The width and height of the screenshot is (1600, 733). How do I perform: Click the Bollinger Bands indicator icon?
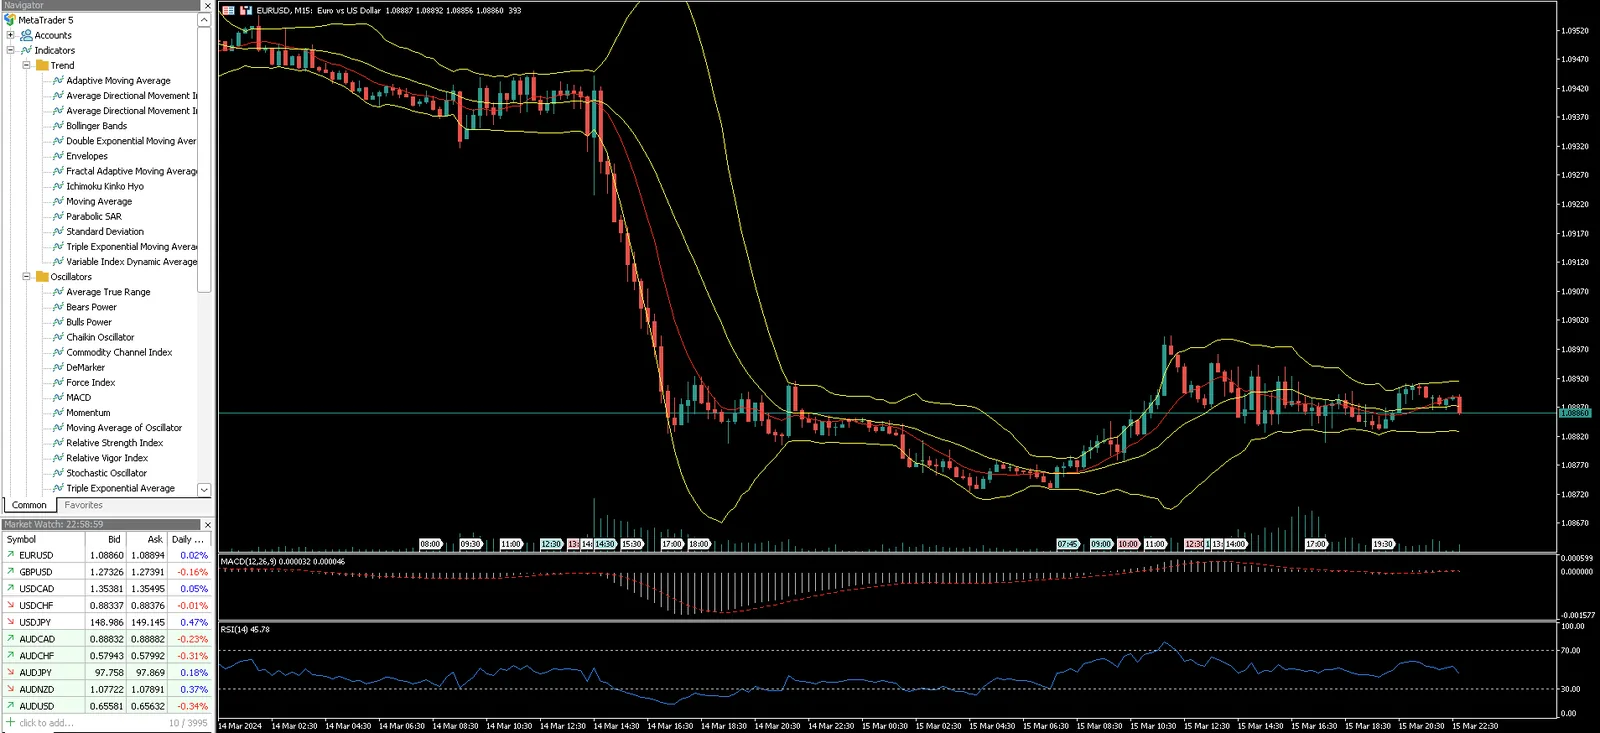[58, 126]
